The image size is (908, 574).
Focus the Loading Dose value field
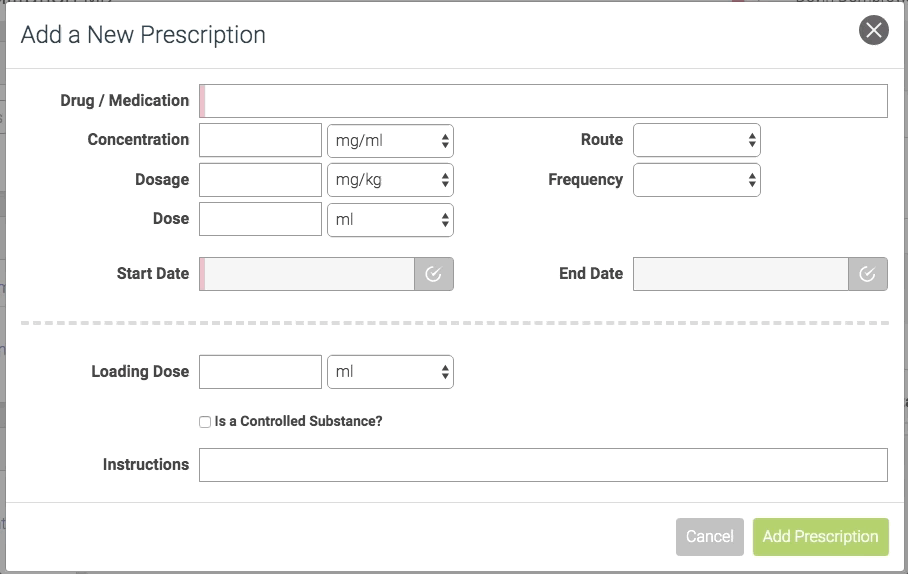point(261,372)
